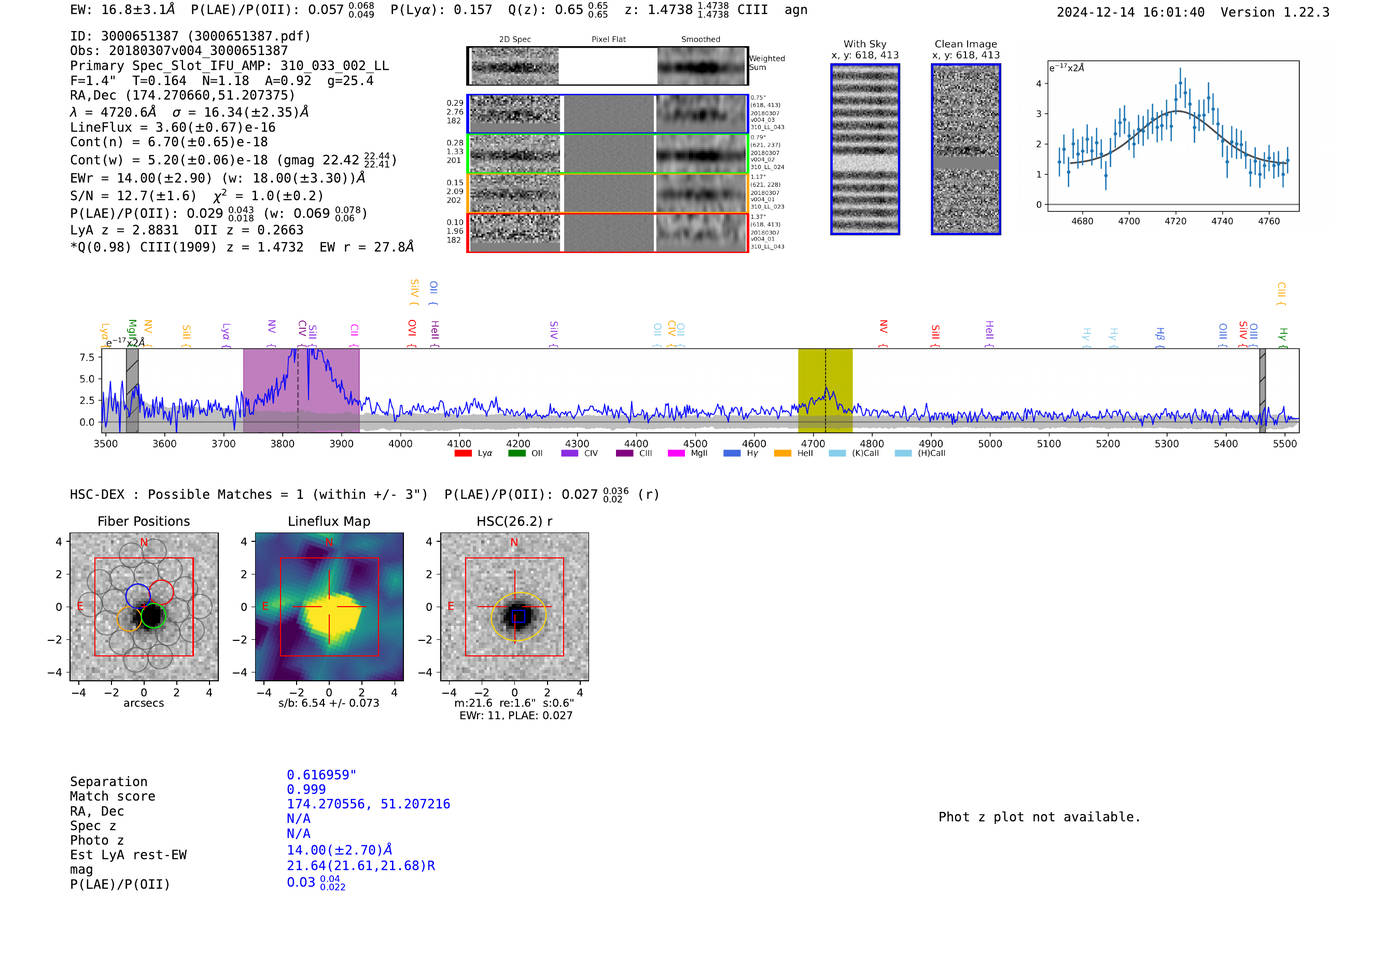Click the red crosshair in Lineflux Map
The height and width of the screenshot is (953, 1400).
click(329, 606)
